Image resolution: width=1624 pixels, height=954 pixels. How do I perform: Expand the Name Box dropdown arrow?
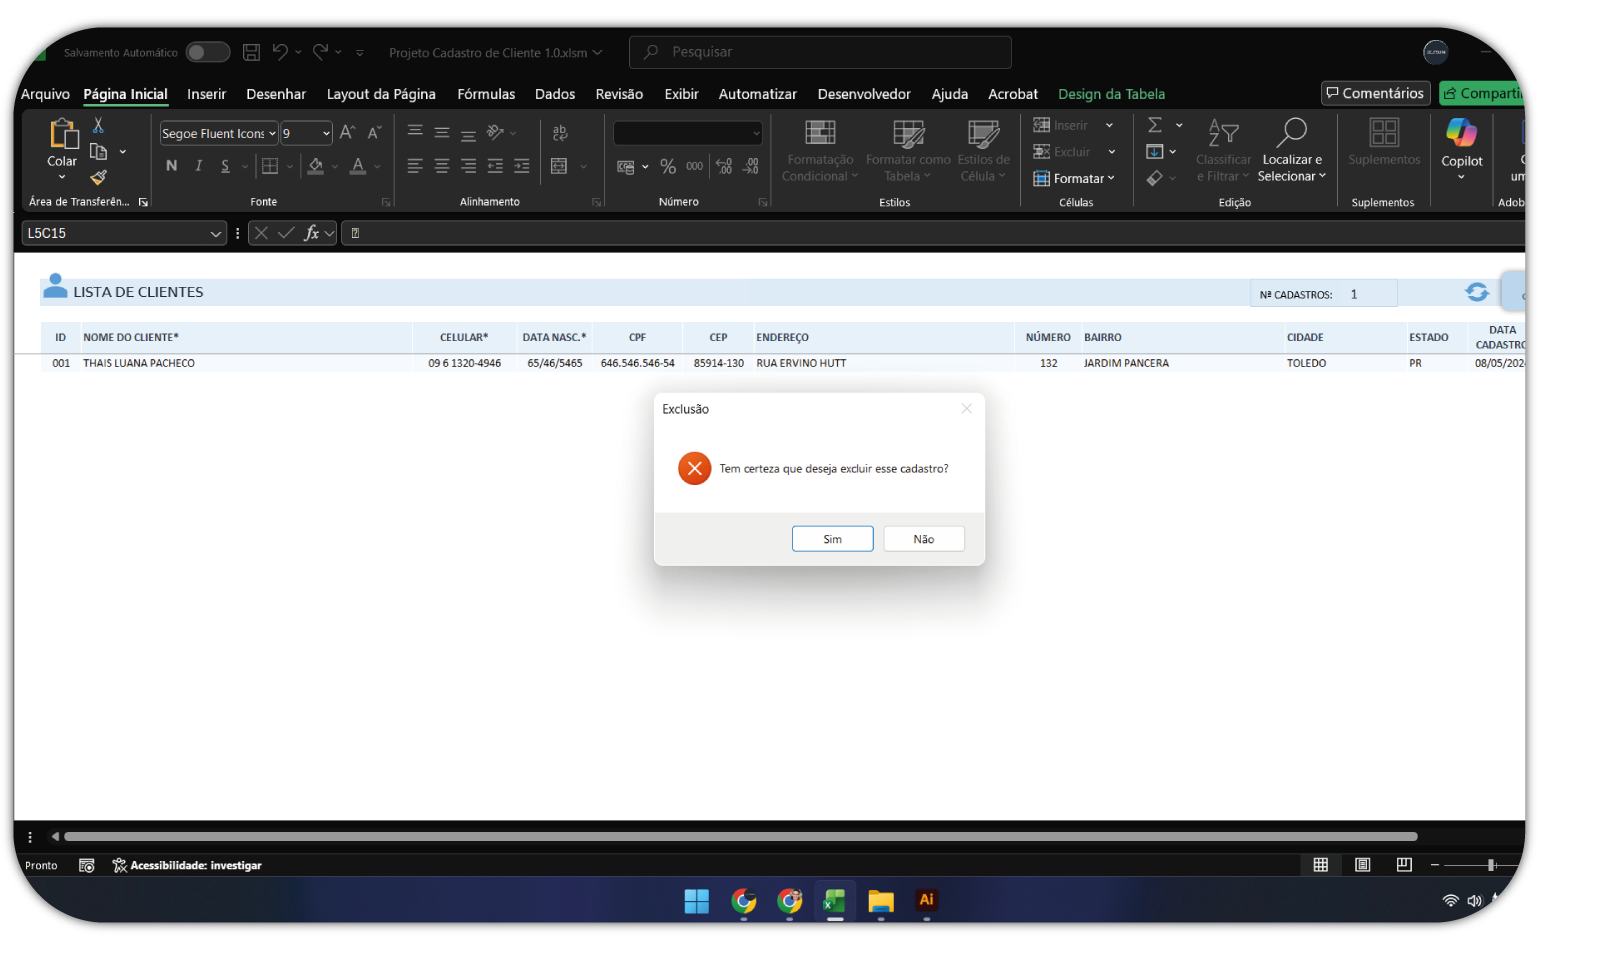click(215, 233)
